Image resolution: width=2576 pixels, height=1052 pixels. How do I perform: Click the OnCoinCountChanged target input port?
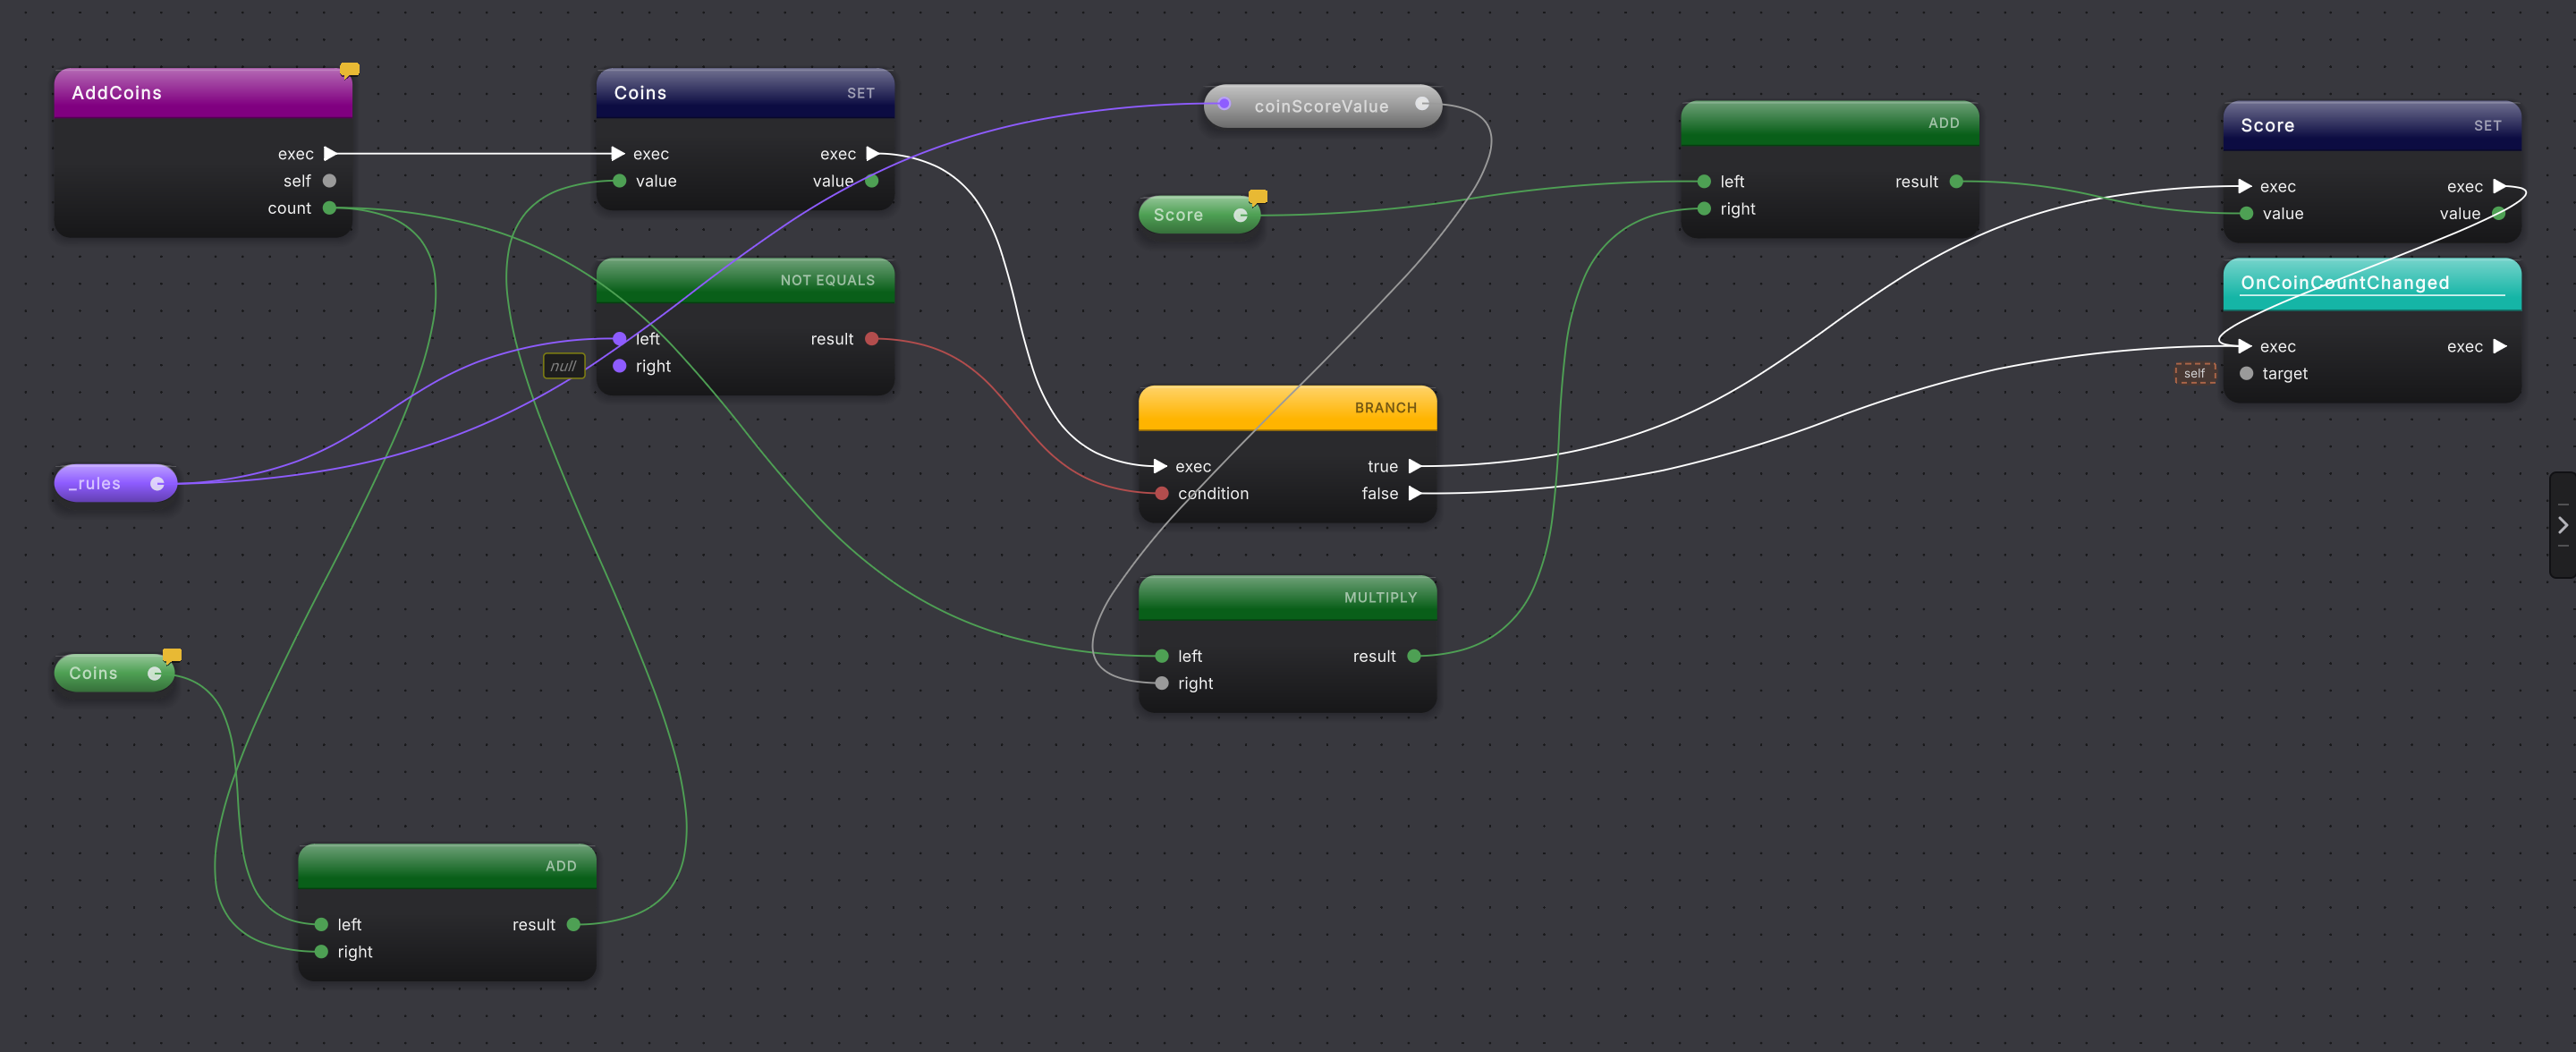[2246, 373]
